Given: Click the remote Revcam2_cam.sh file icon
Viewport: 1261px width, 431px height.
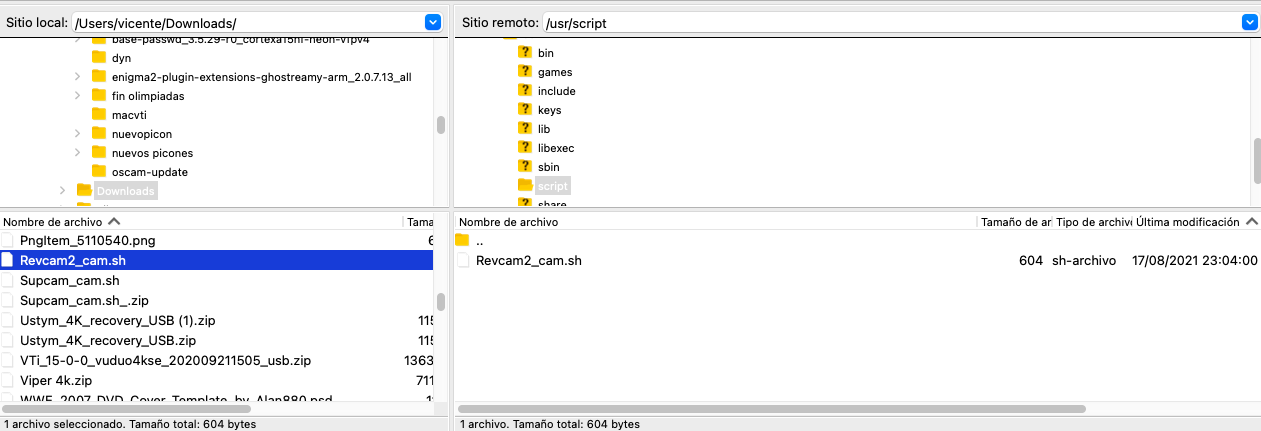Looking at the screenshot, I should 462,261.
